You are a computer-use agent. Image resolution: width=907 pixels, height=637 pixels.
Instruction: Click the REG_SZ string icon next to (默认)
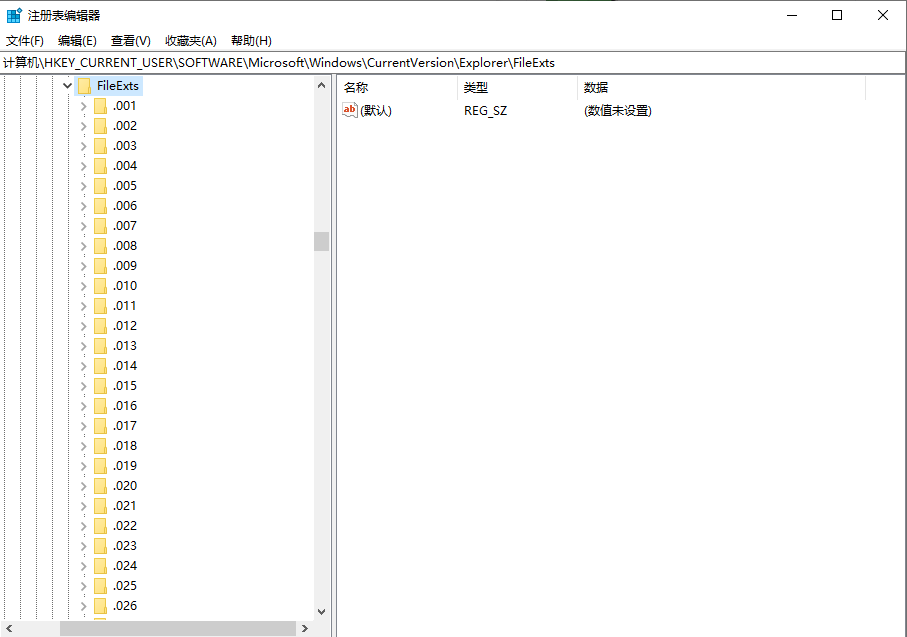point(349,110)
